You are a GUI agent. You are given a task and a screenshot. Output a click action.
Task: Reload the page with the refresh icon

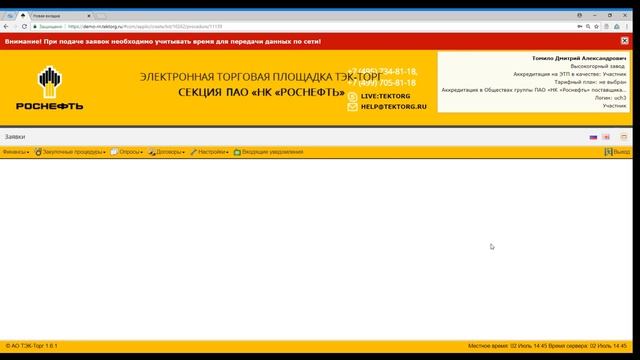(x=24, y=27)
